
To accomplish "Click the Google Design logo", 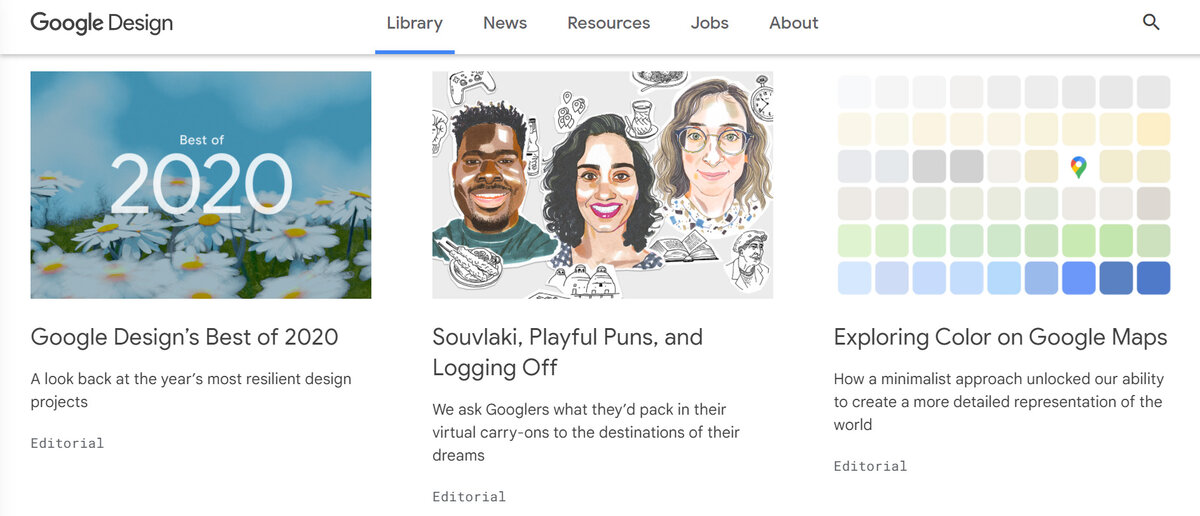I will click(x=102, y=22).
